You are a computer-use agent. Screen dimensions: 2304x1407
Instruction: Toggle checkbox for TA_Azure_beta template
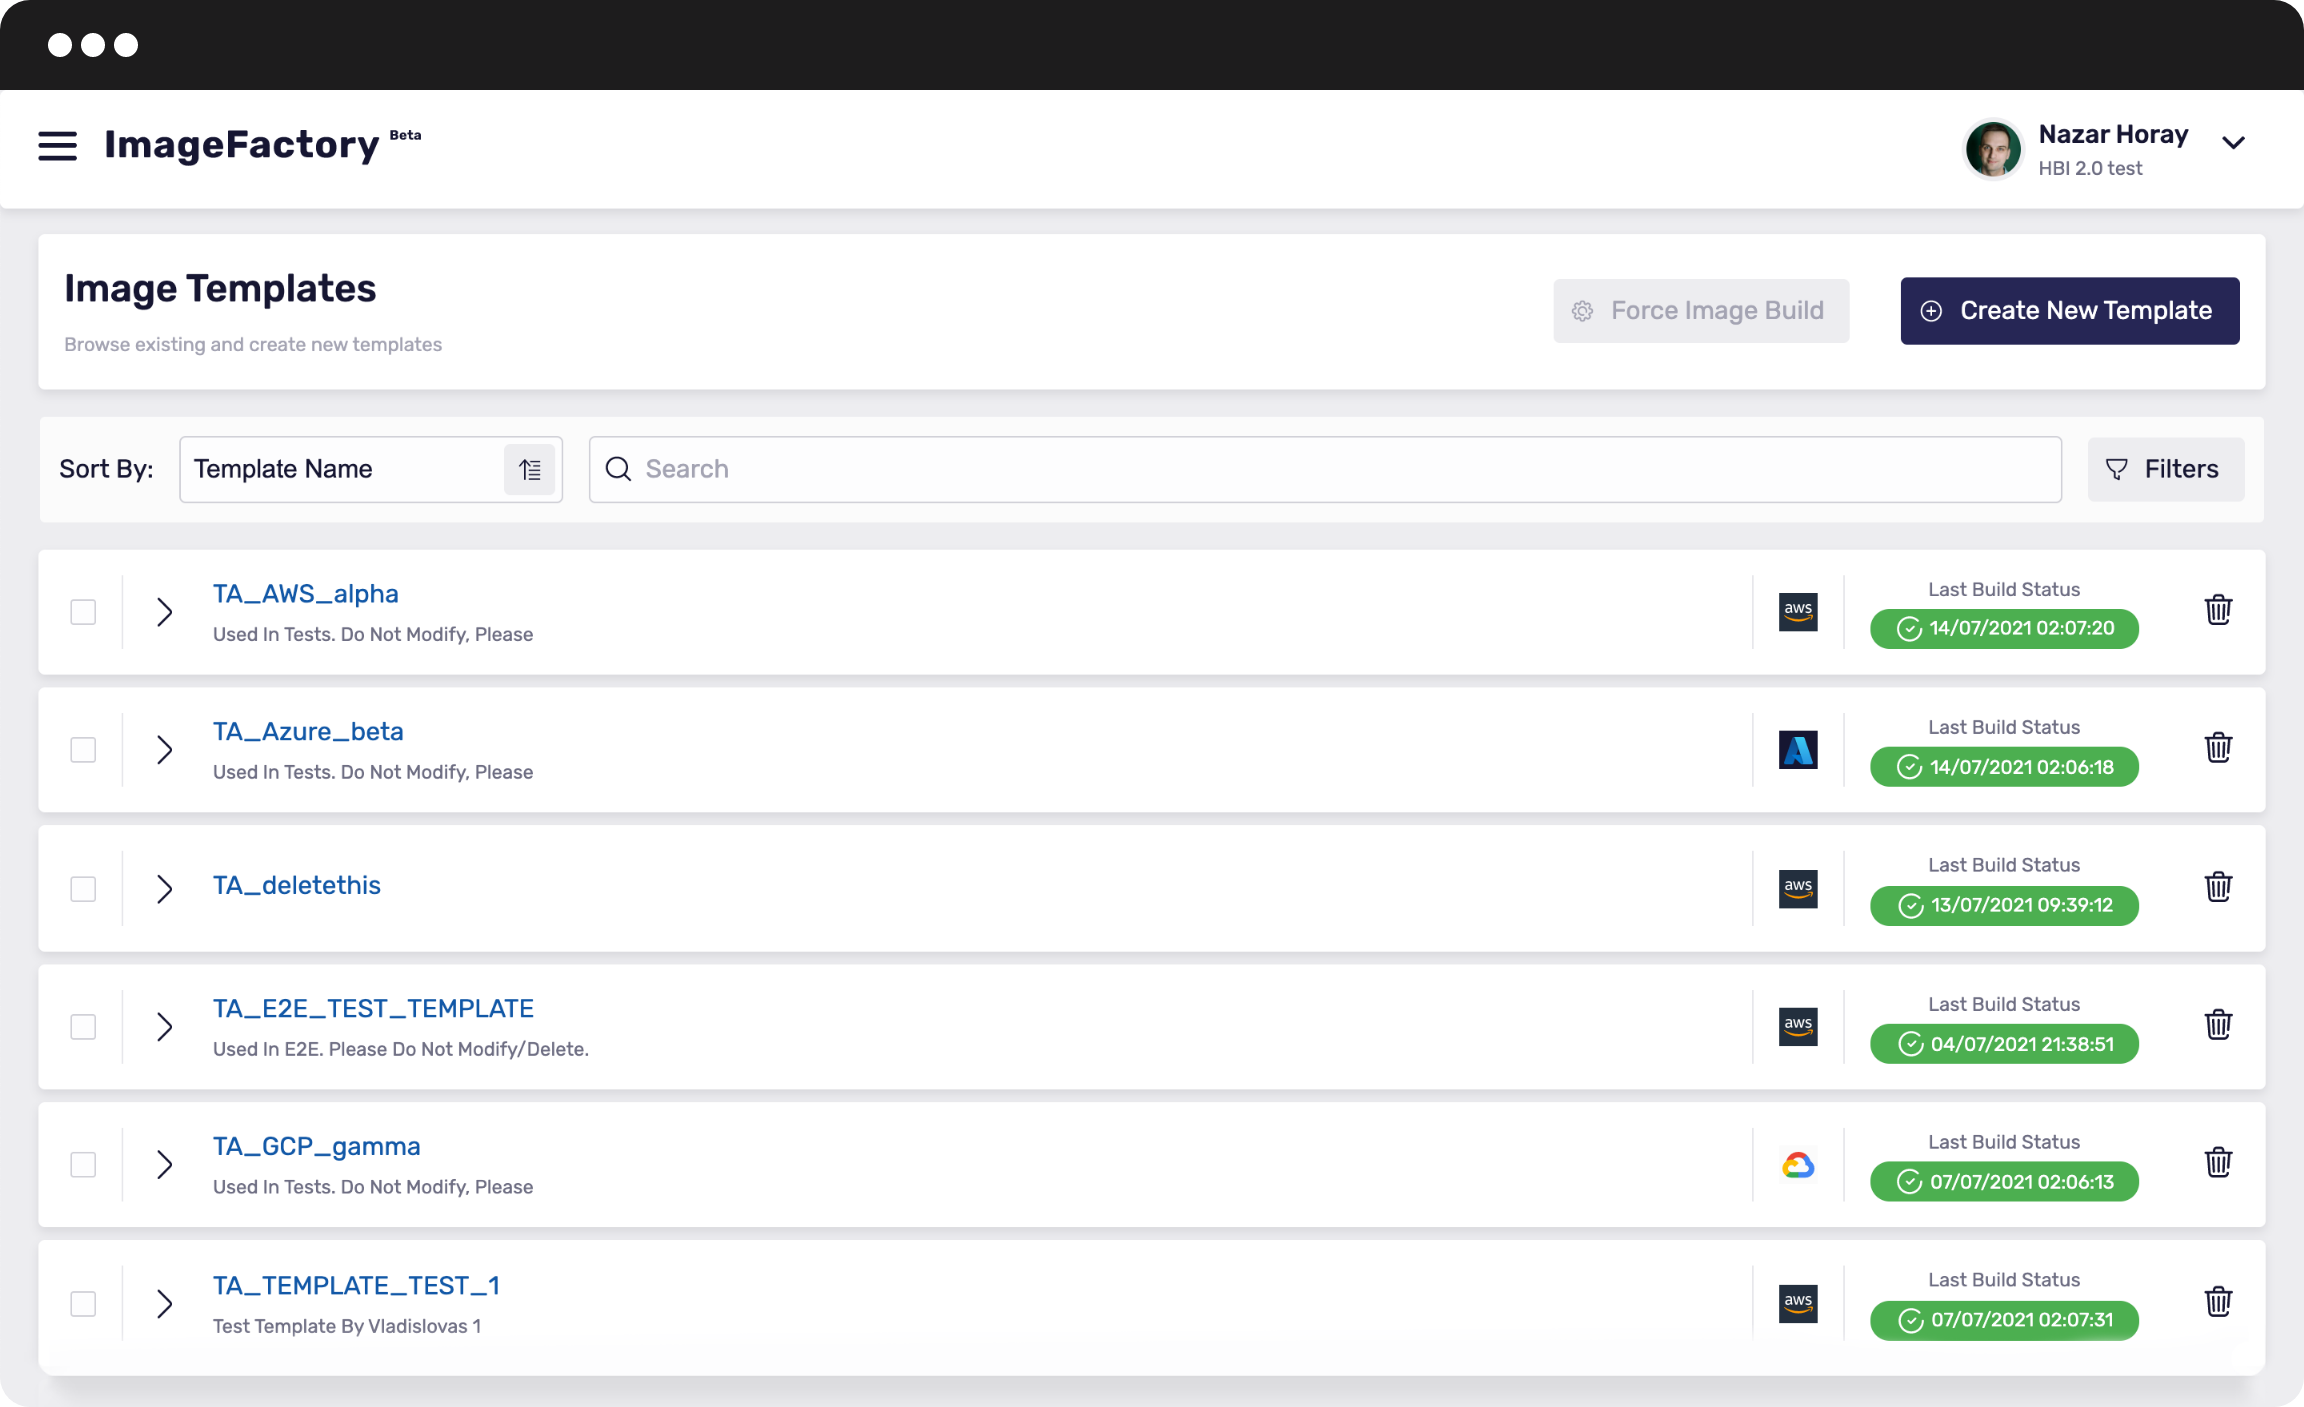point(84,749)
